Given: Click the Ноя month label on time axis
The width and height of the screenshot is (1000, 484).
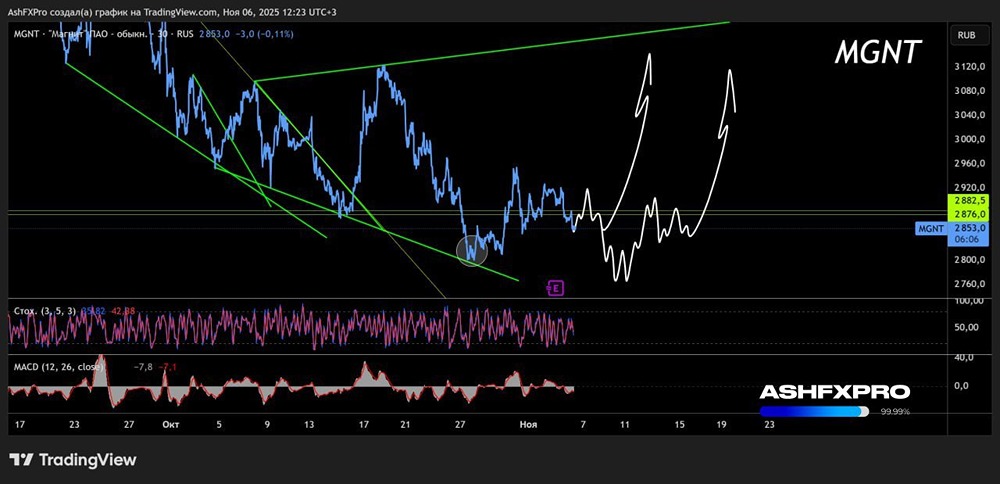Looking at the screenshot, I should [x=527, y=425].
